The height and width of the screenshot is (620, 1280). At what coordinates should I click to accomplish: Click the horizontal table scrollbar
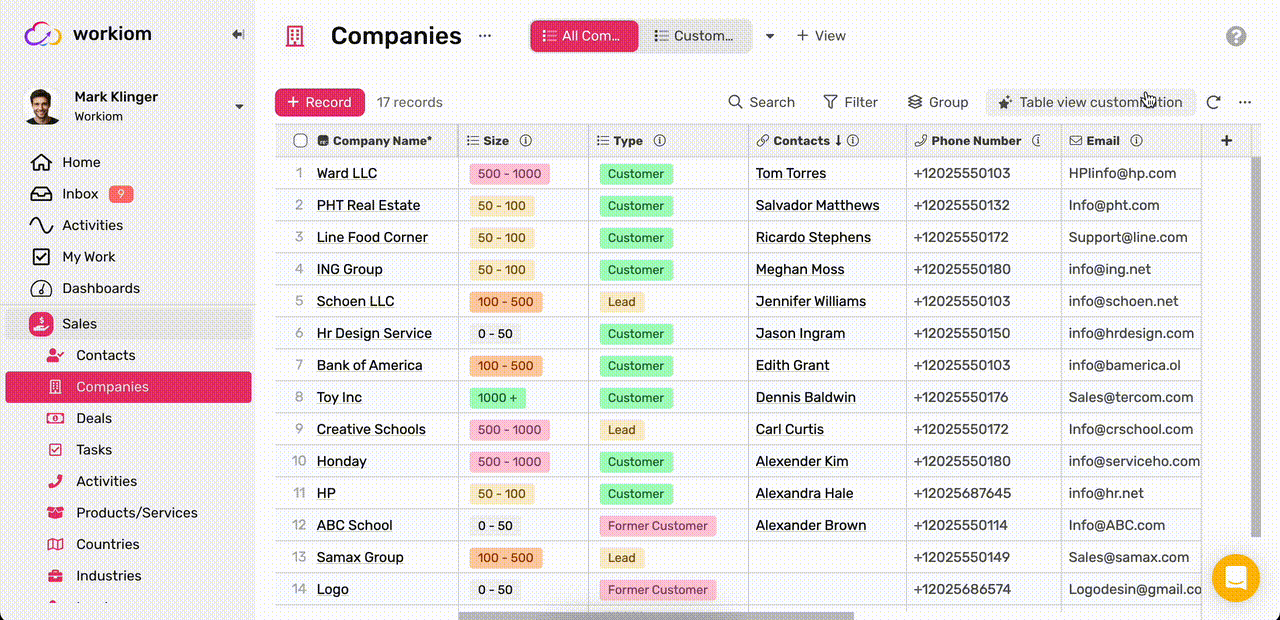tap(655, 616)
